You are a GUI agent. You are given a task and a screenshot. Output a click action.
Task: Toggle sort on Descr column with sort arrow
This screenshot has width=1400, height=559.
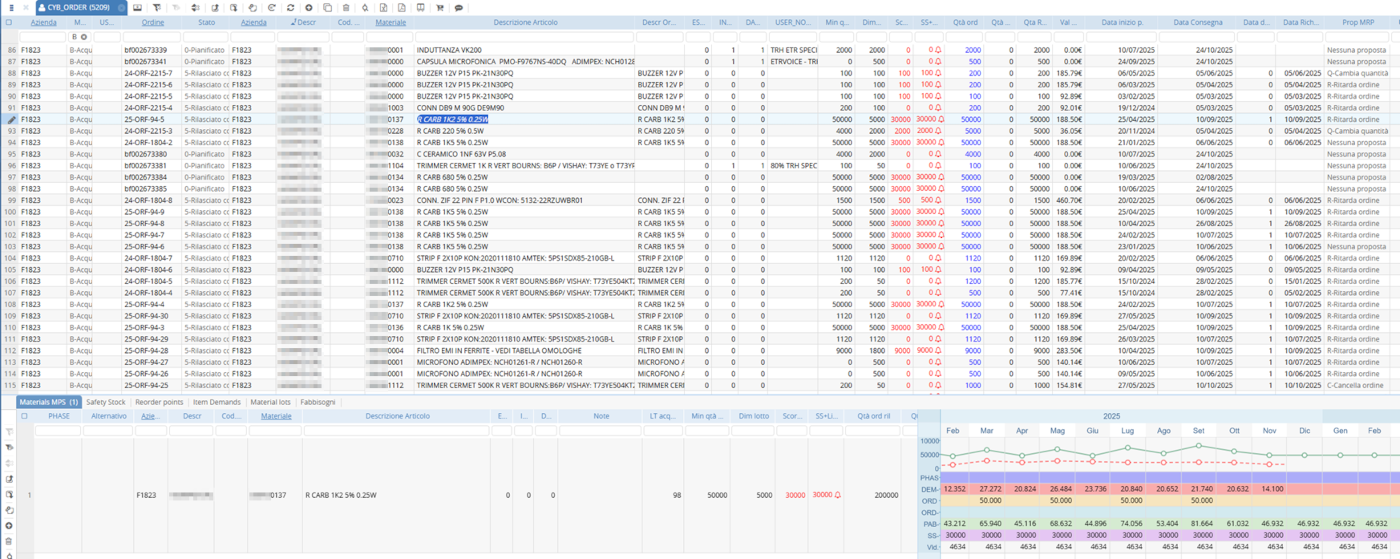tap(304, 22)
